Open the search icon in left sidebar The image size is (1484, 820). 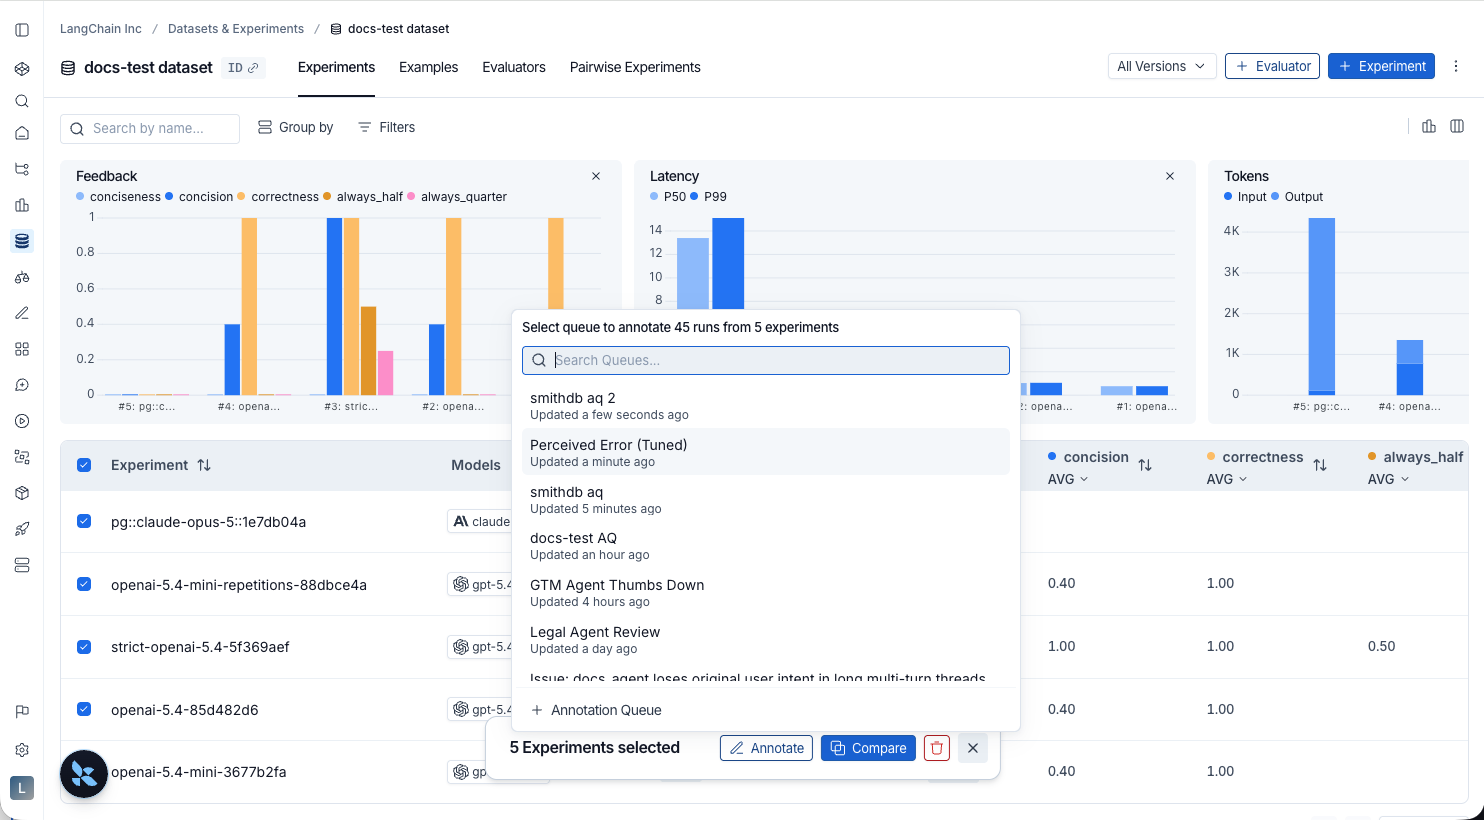coord(22,101)
